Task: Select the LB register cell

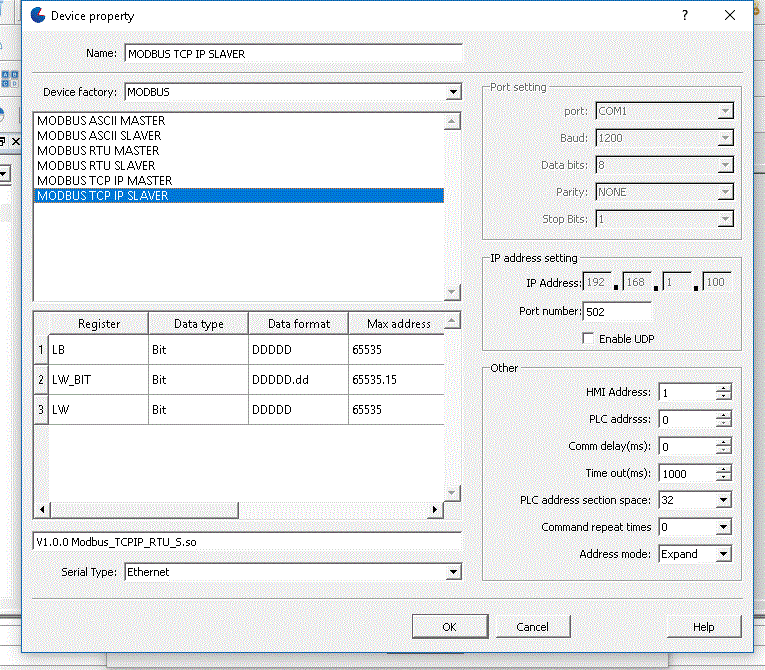Action: point(99,349)
